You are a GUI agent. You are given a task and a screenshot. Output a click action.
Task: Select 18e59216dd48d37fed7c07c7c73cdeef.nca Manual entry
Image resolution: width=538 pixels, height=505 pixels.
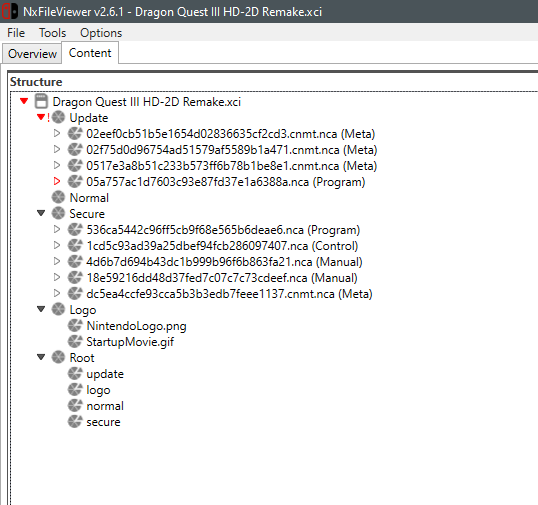(x=222, y=278)
